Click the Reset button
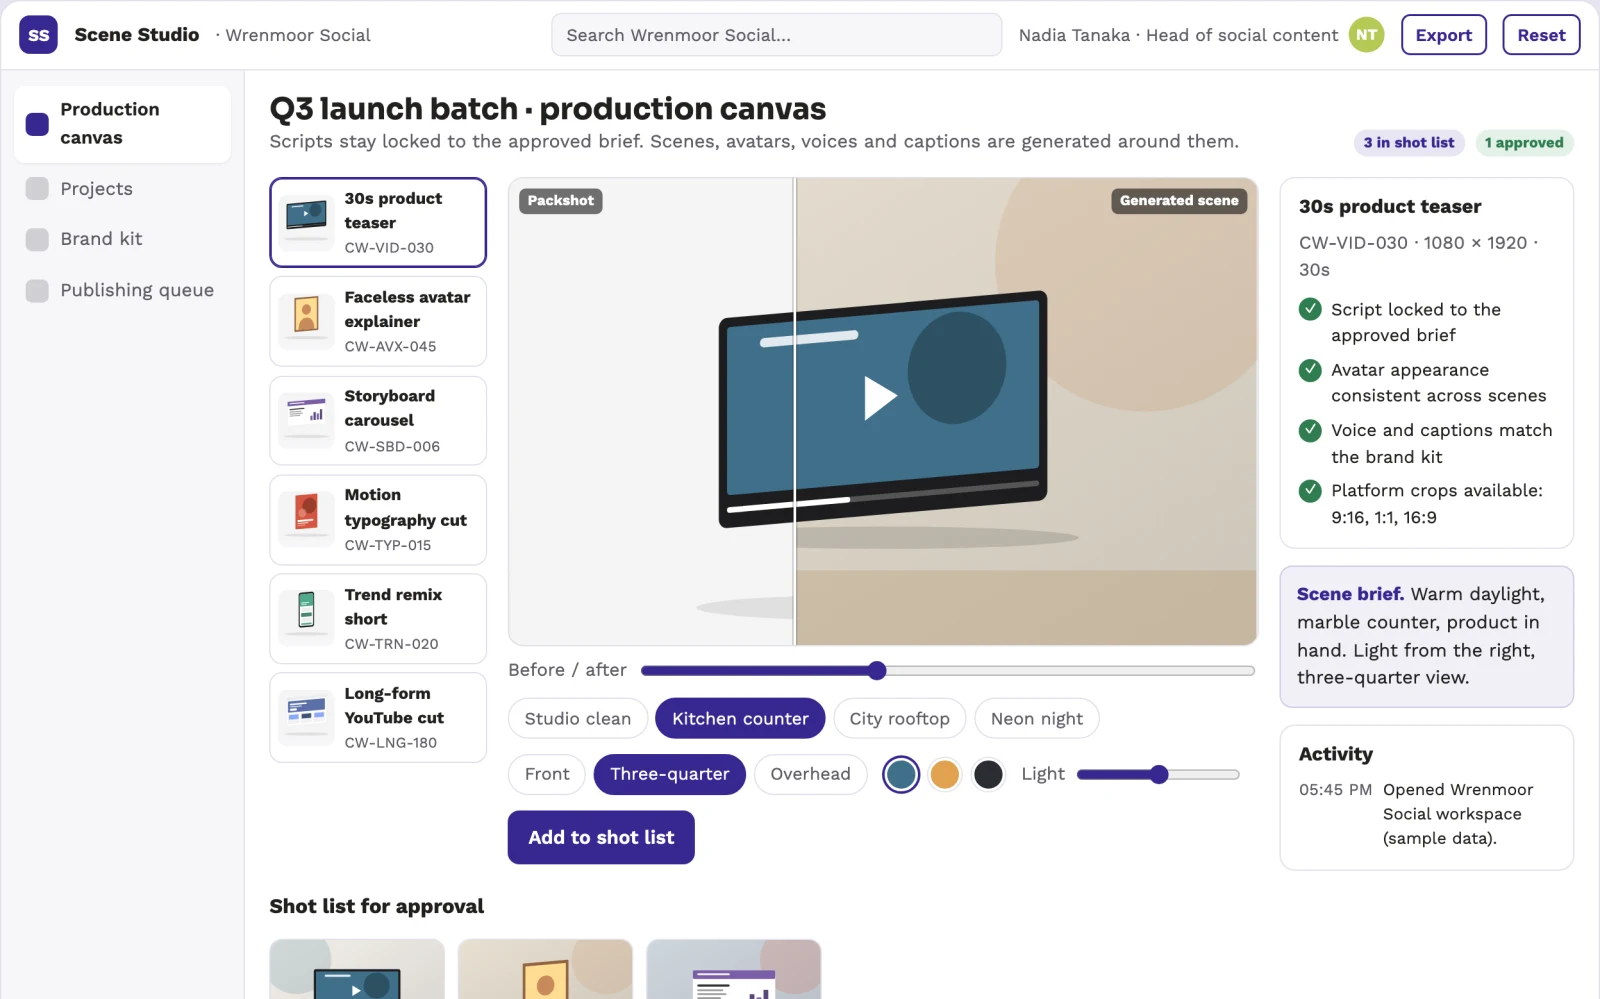Viewport: 1600px width, 999px height. coord(1541,35)
